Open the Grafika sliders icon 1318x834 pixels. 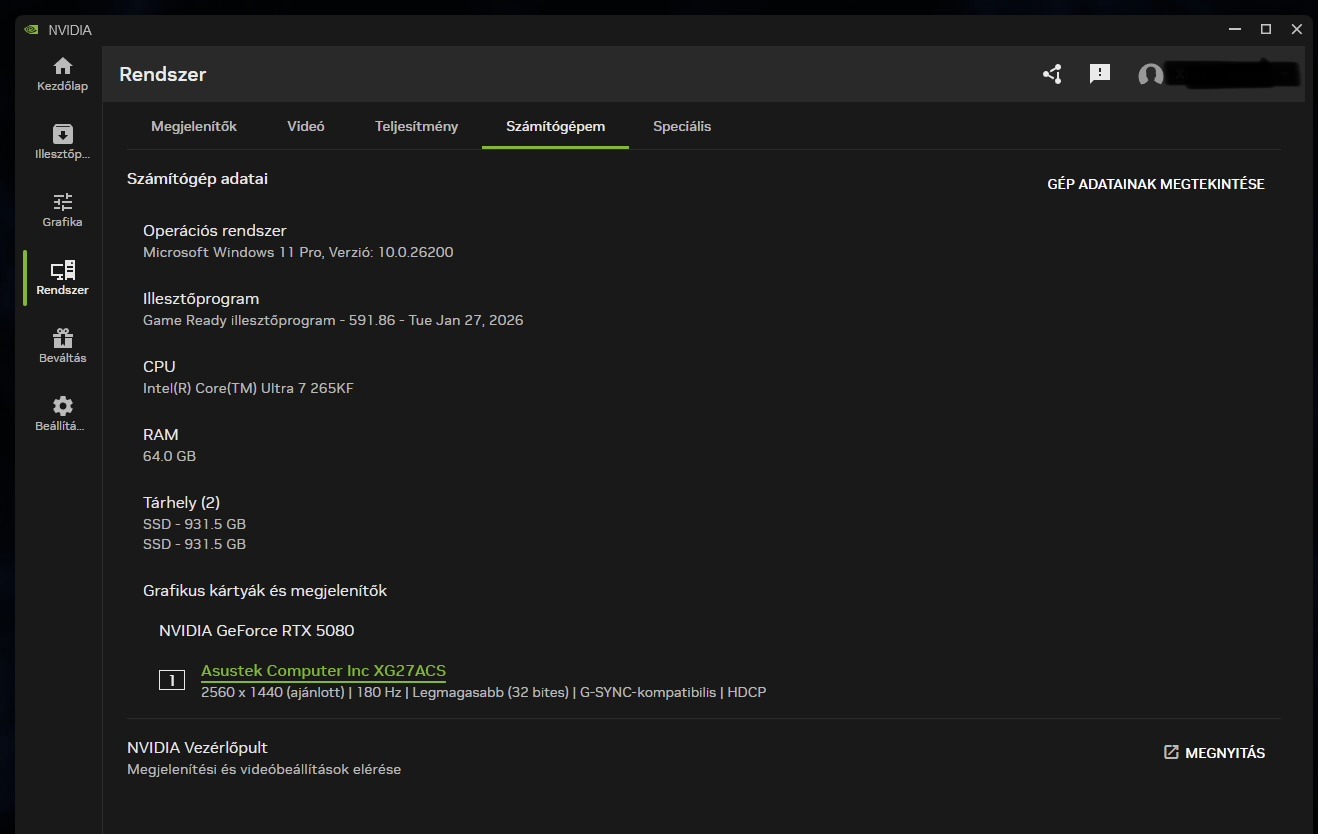[63, 202]
